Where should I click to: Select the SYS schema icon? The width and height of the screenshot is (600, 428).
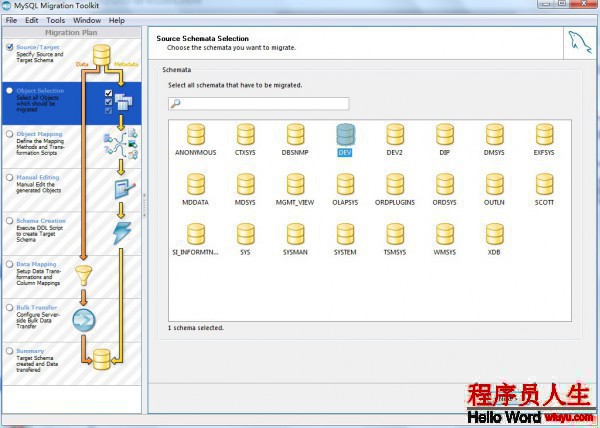245,234
